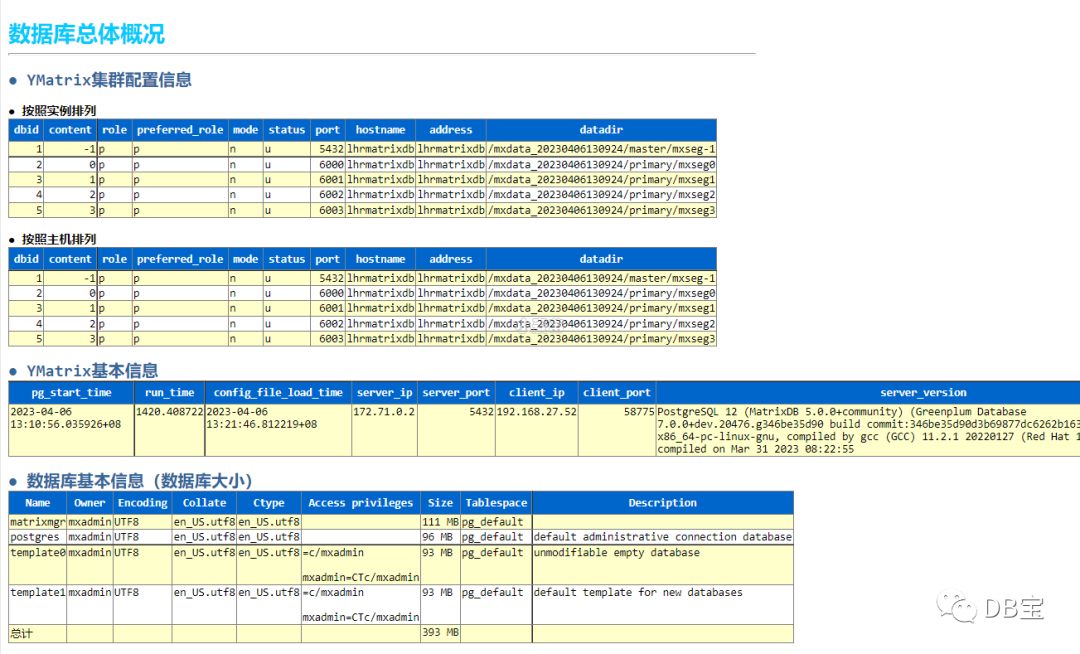The height and width of the screenshot is (654, 1080).
Task: Click the address header in 按照主机排列 table
Action: coord(450,259)
